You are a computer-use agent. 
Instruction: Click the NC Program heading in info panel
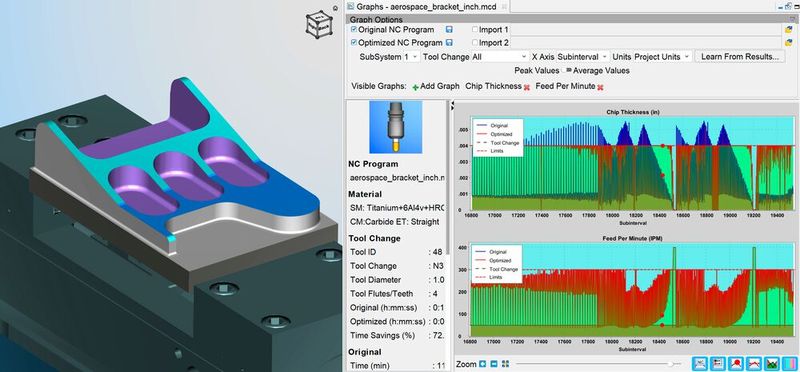(373, 164)
